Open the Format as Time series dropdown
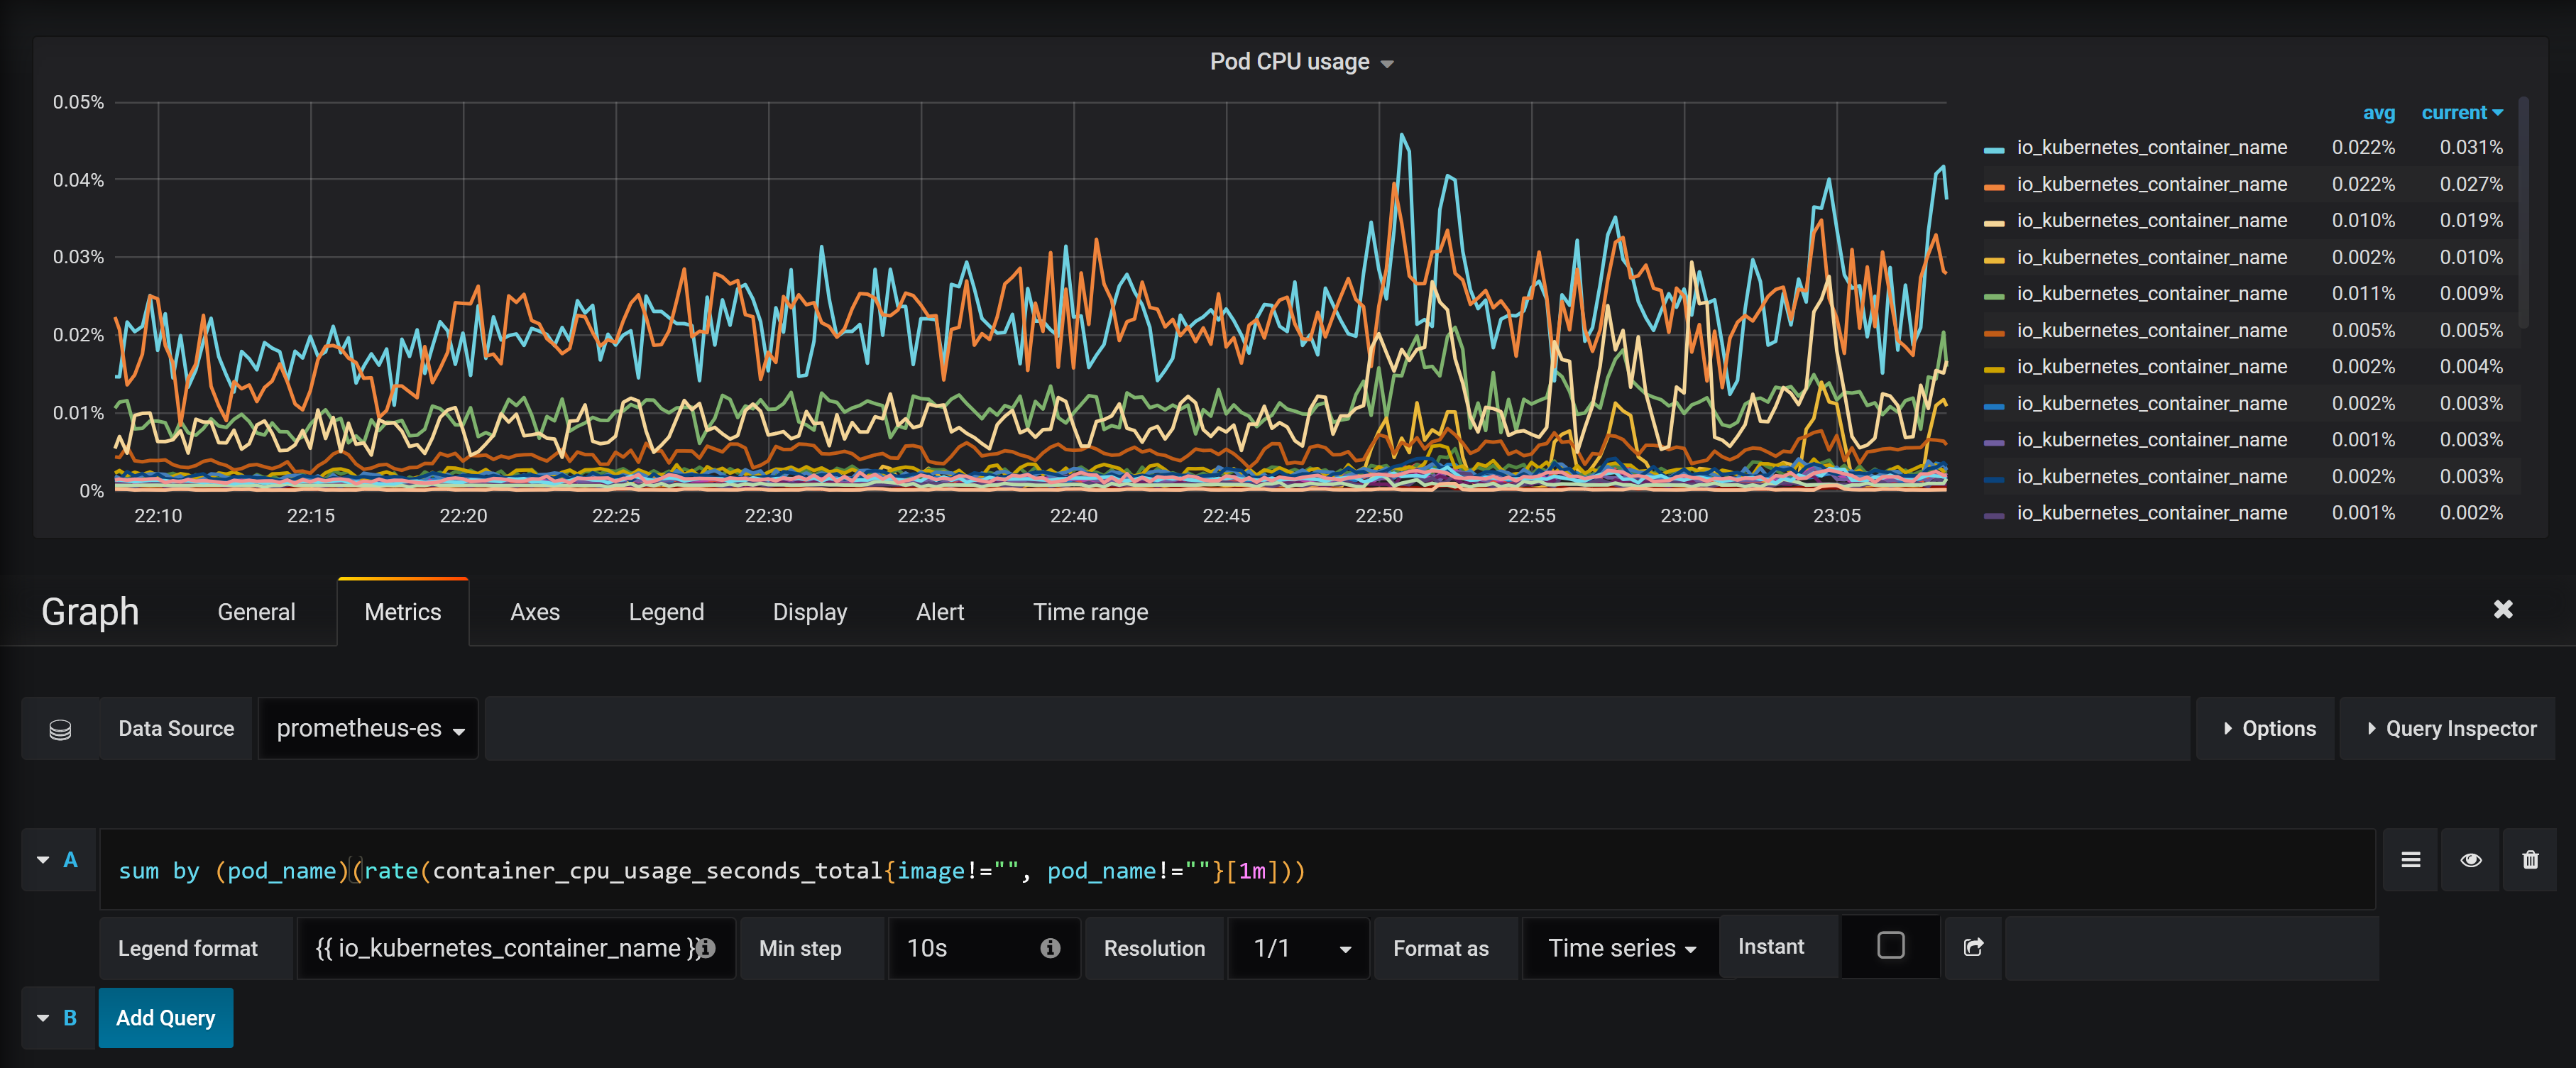This screenshot has width=2576, height=1068. [x=1620, y=948]
